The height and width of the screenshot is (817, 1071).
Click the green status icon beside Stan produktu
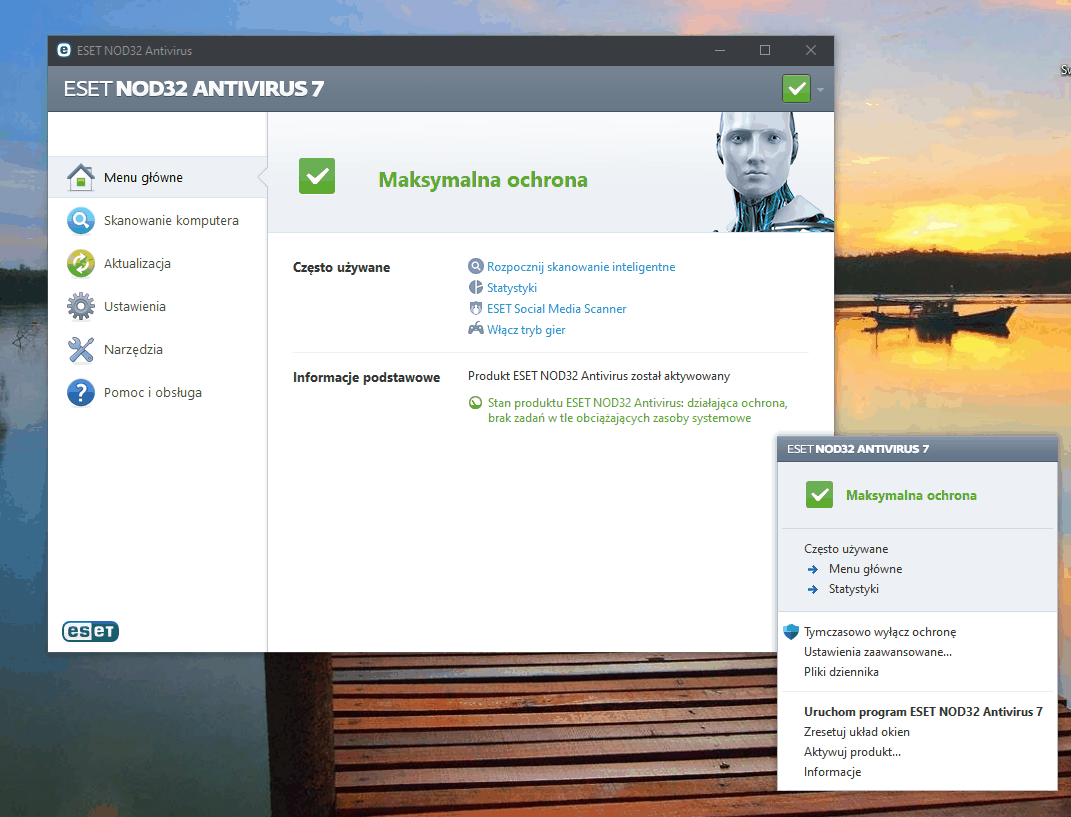(x=475, y=402)
